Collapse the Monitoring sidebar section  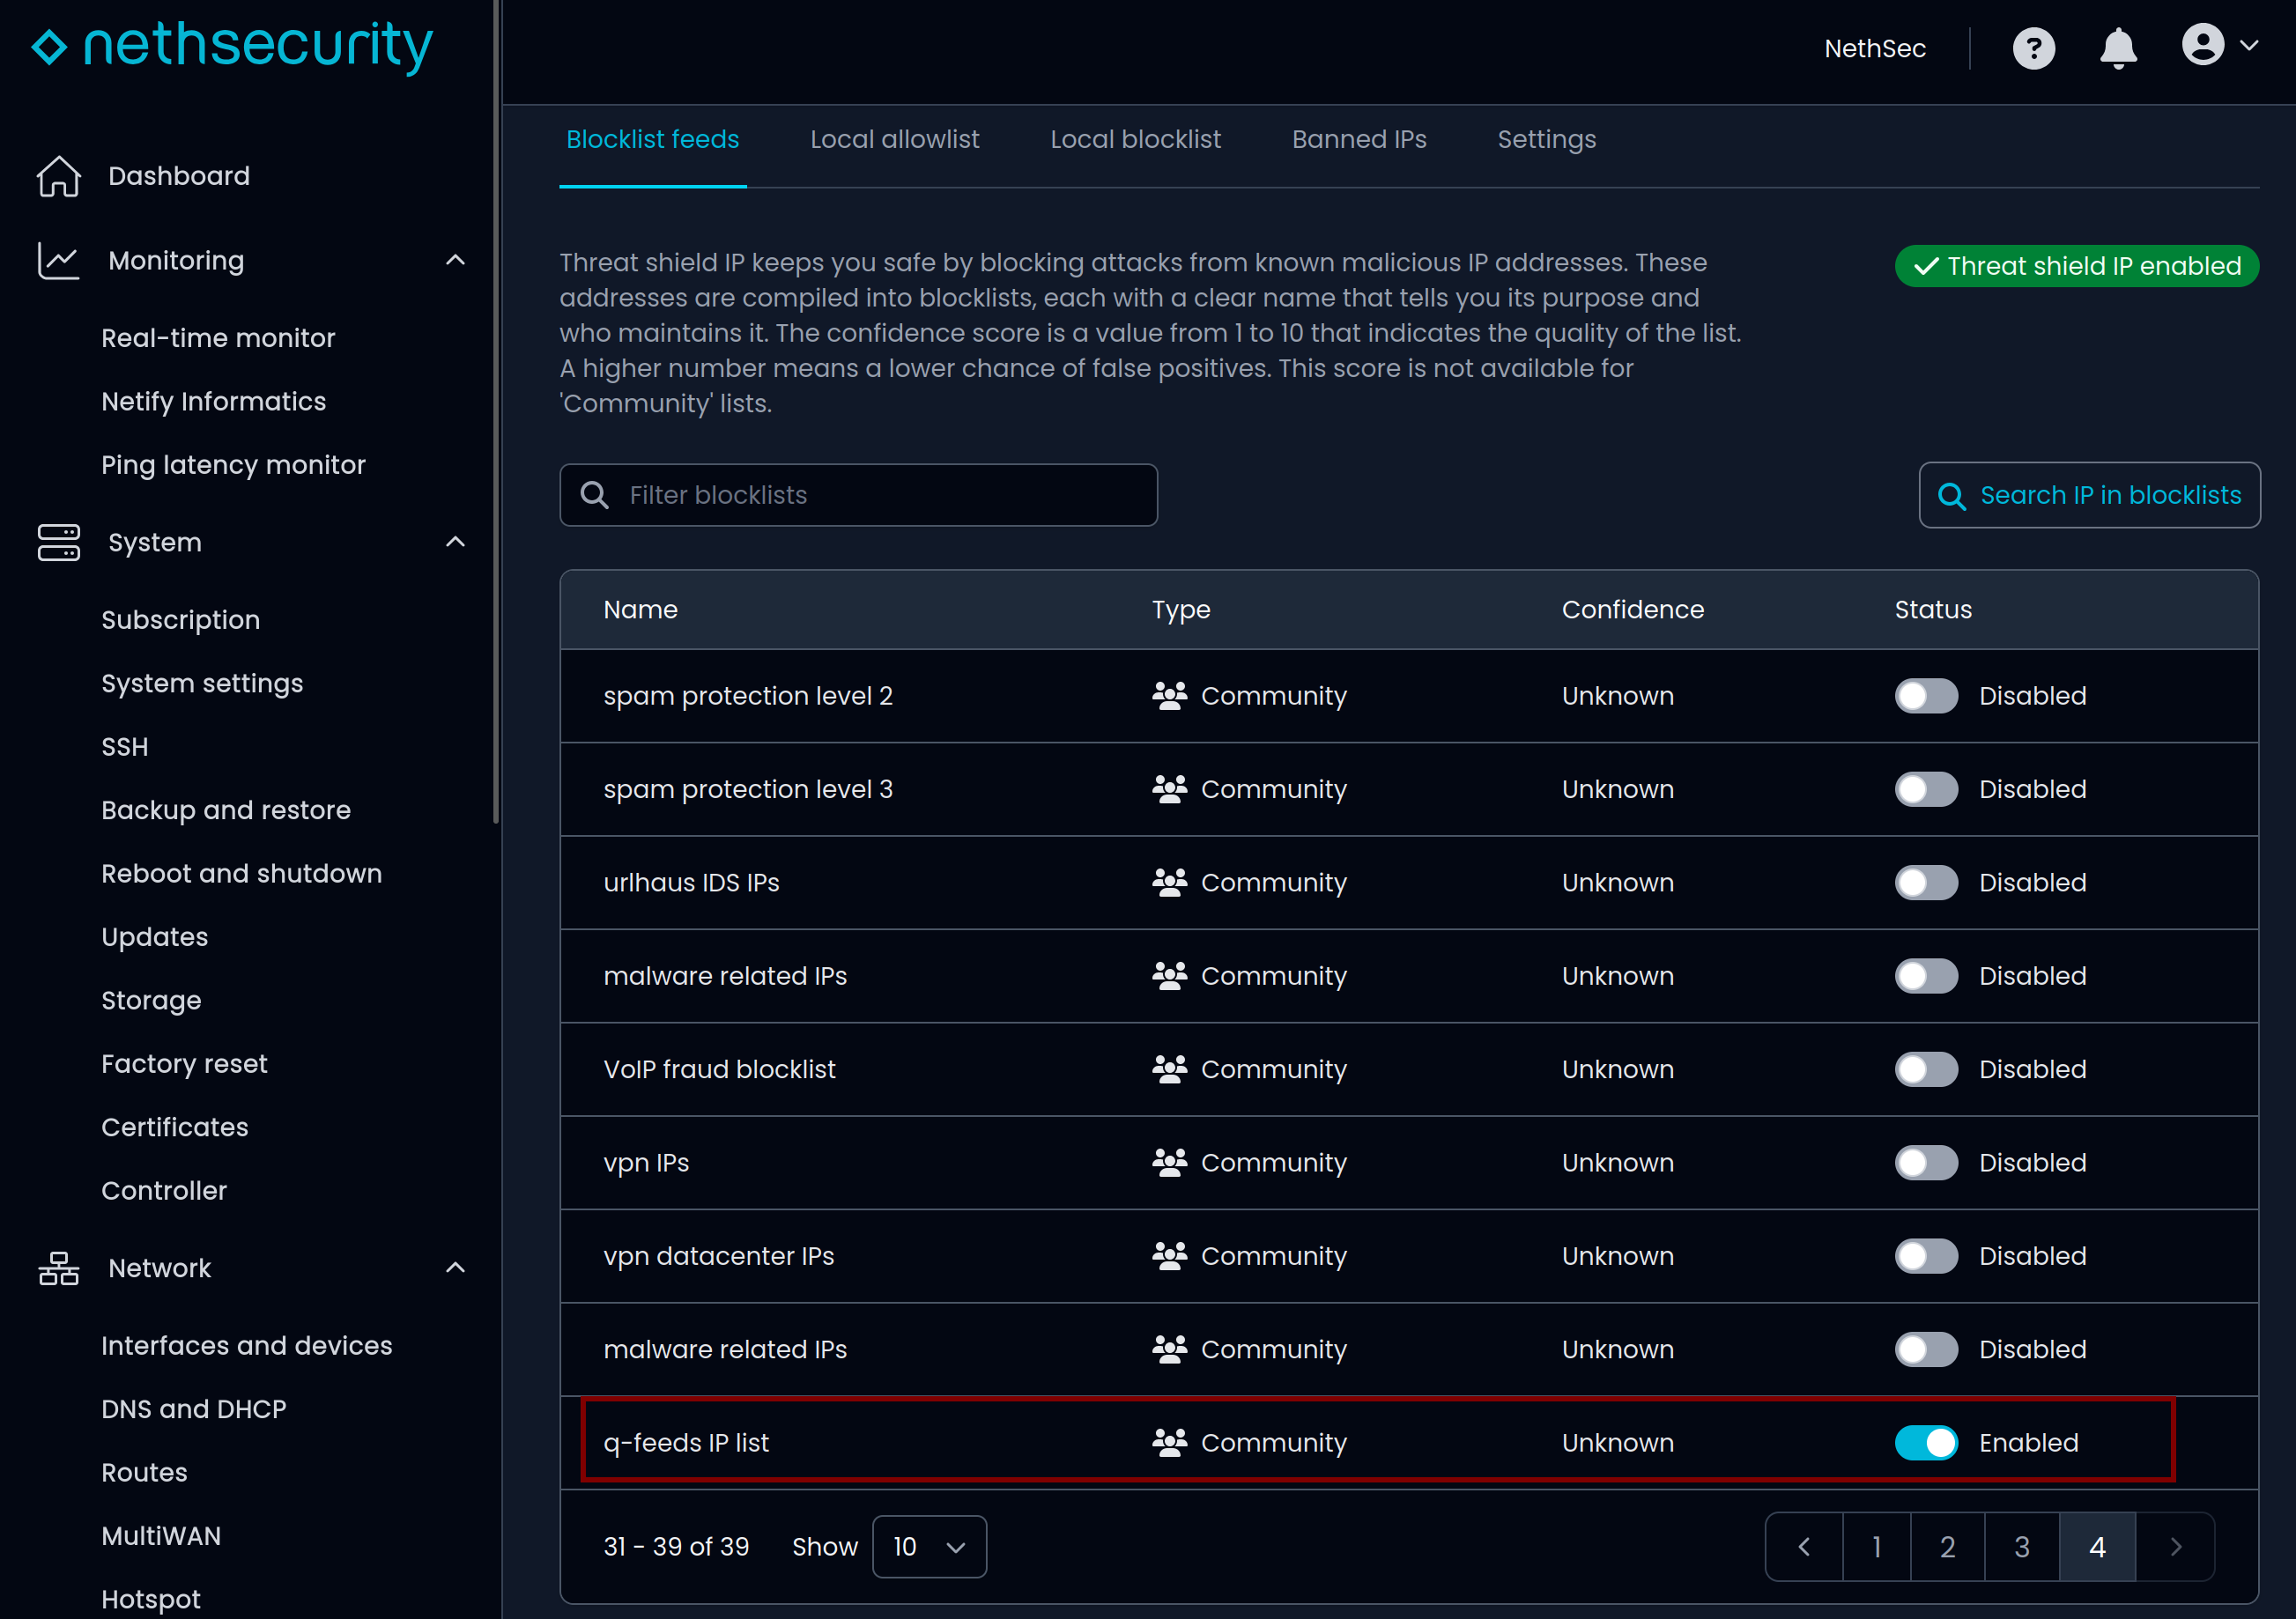[x=455, y=261]
